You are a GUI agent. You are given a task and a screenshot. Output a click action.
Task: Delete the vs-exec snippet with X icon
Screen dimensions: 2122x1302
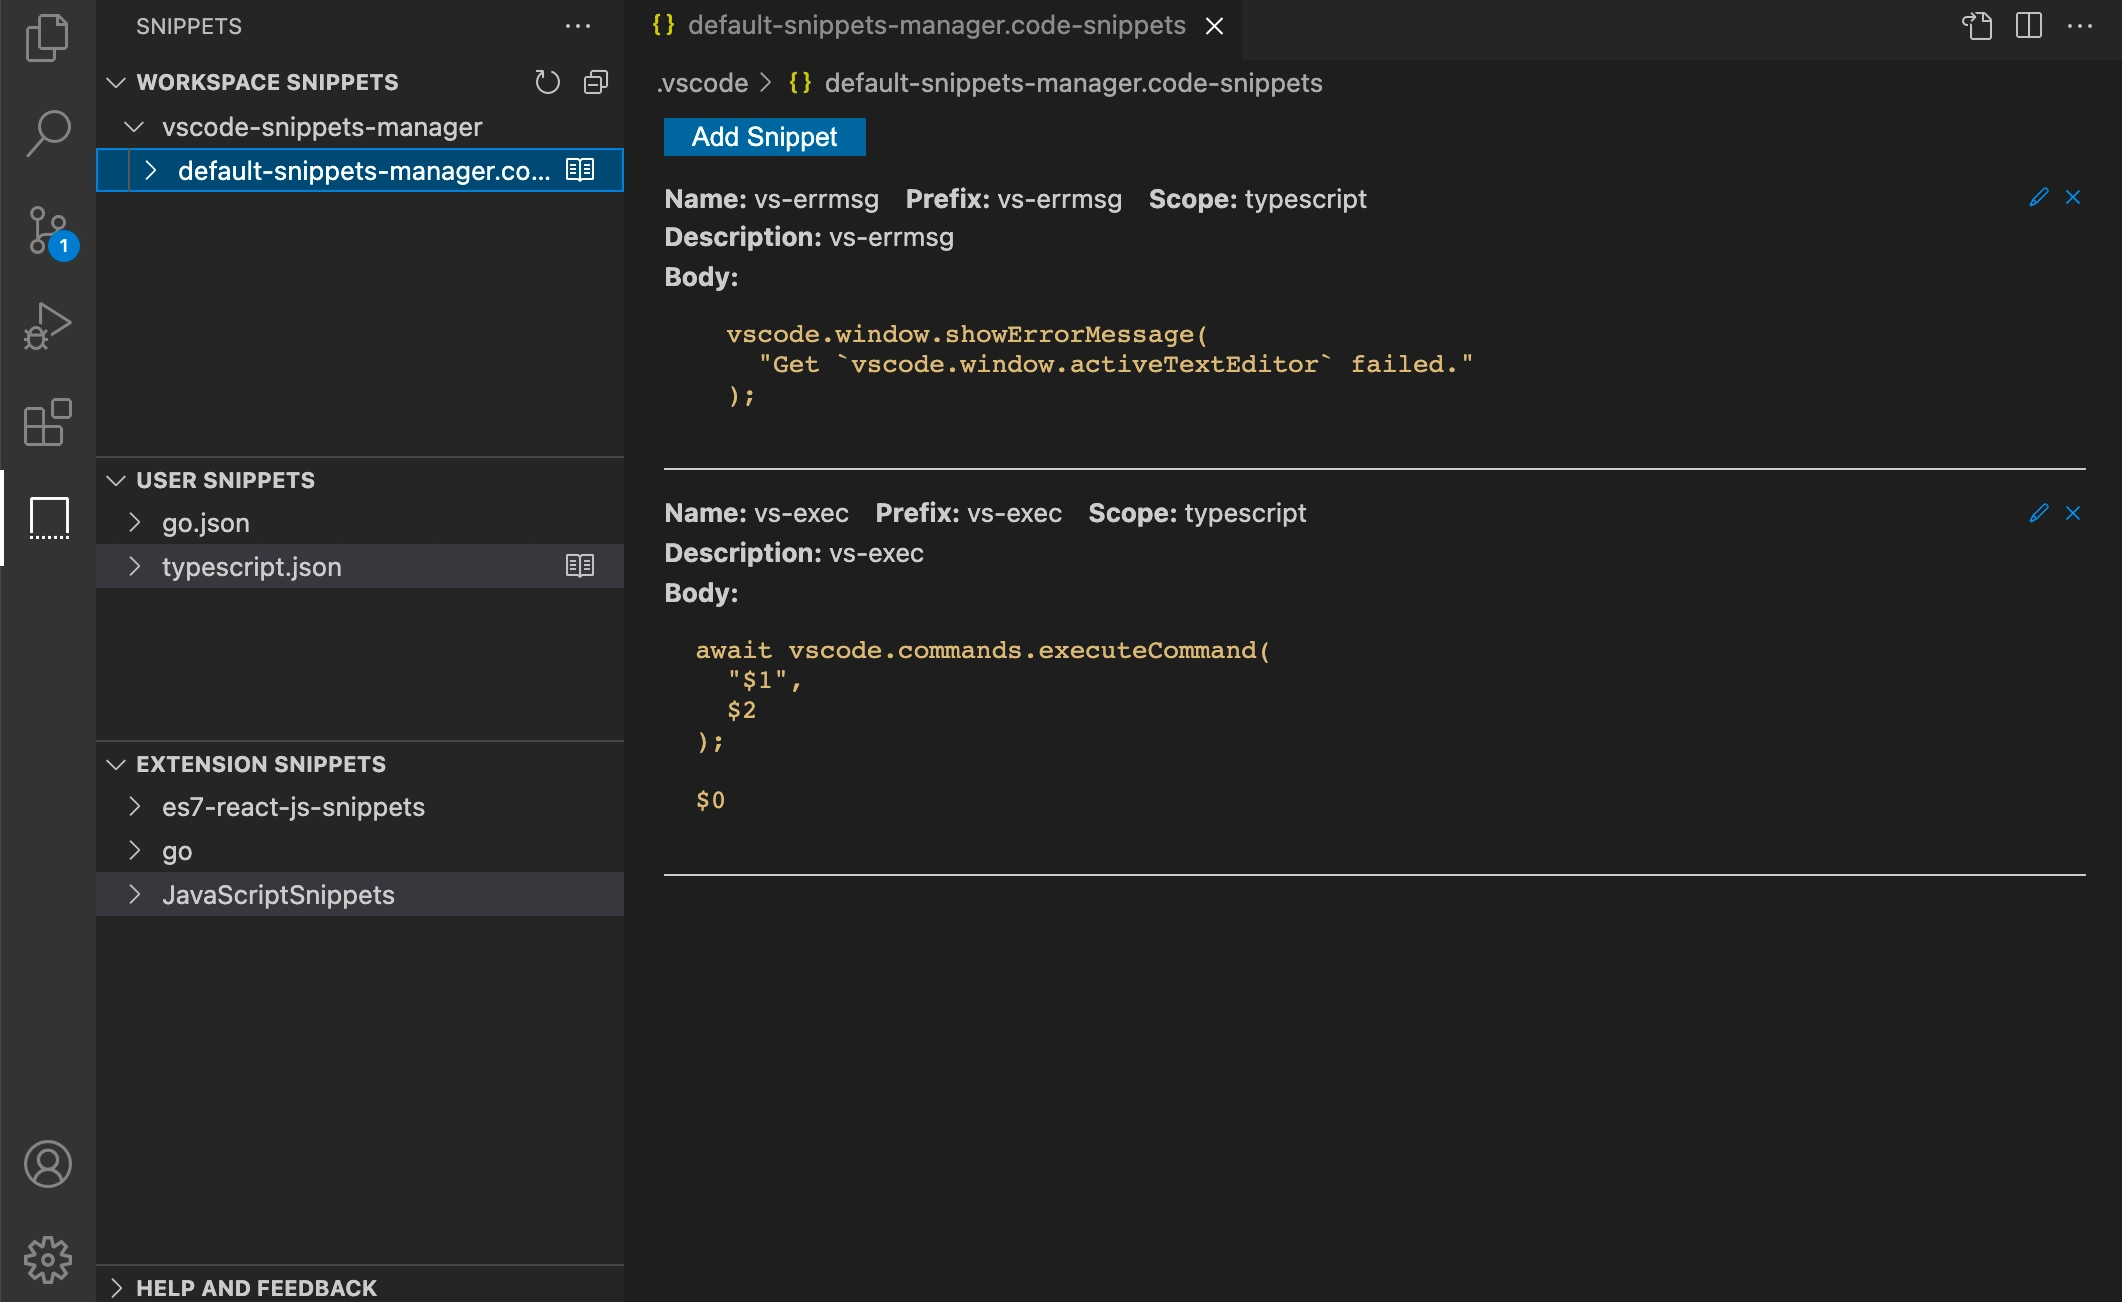2073,513
